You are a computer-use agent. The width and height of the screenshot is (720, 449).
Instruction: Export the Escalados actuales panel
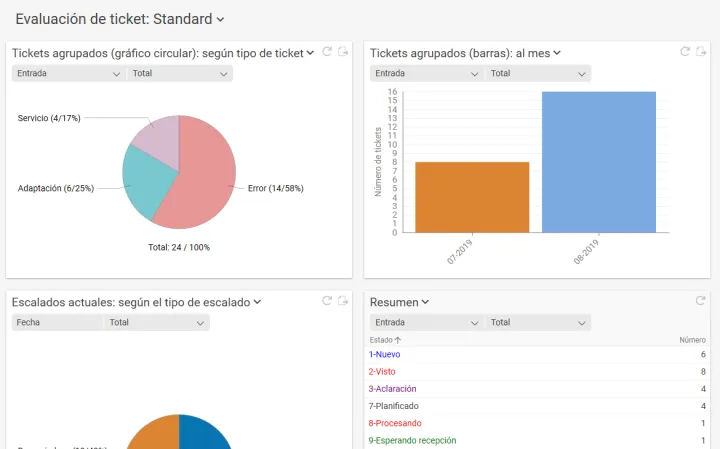[342, 301]
